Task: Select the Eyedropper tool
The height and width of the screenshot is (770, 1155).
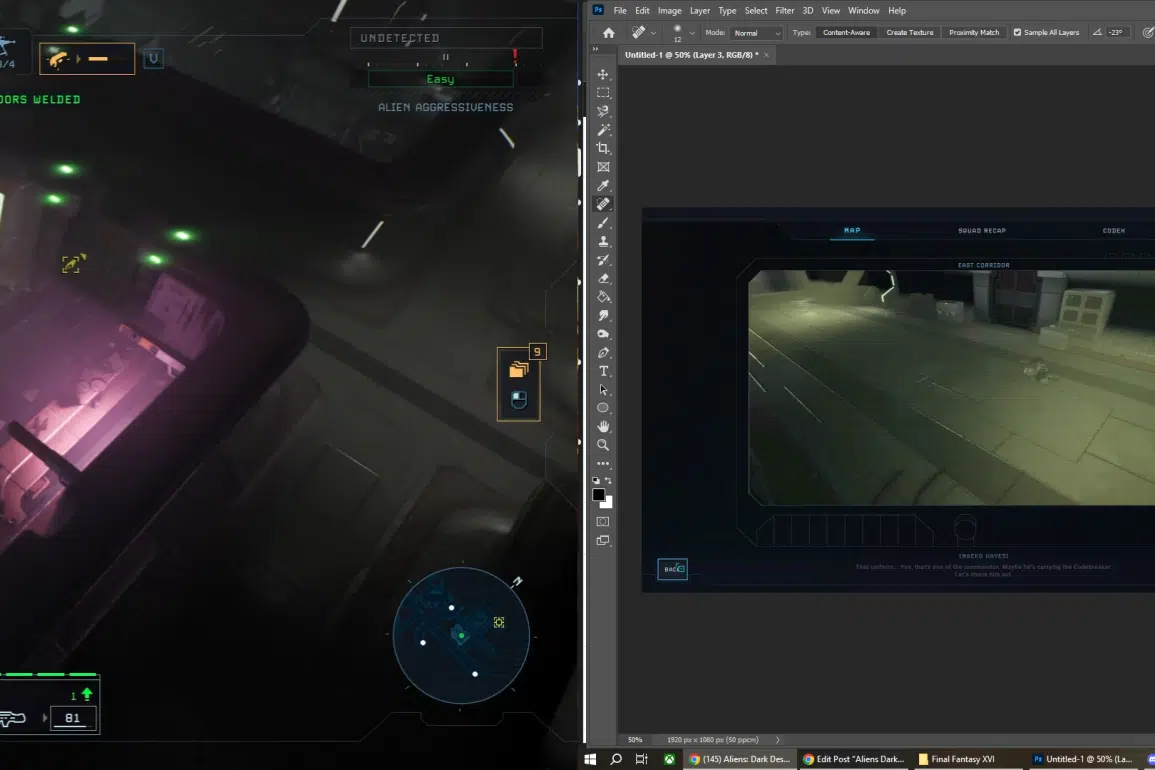Action: coord(603,186)
